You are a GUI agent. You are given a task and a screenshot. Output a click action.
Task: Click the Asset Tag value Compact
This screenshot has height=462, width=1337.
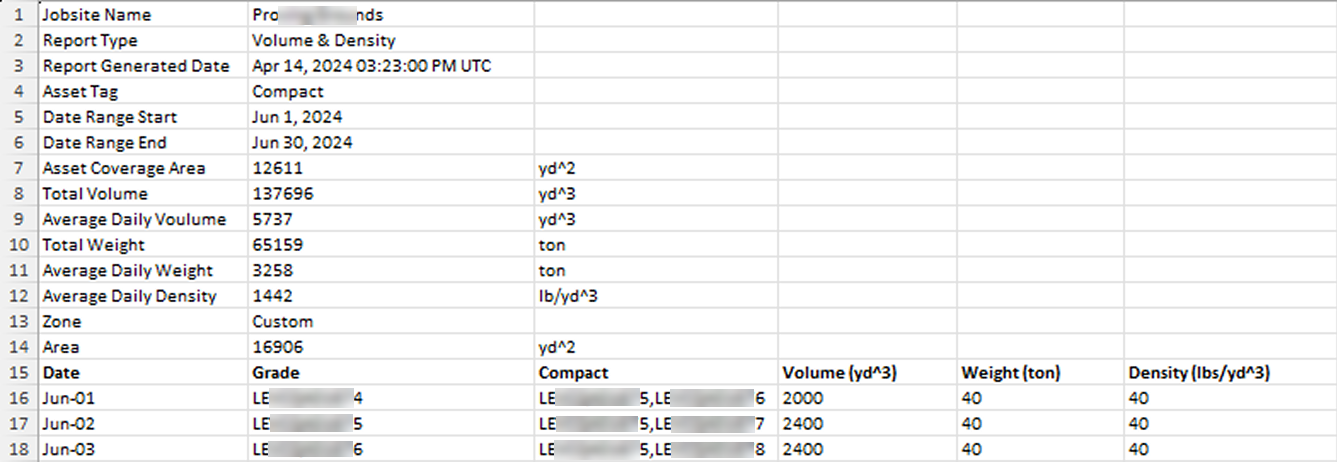(x=285, y=92)
